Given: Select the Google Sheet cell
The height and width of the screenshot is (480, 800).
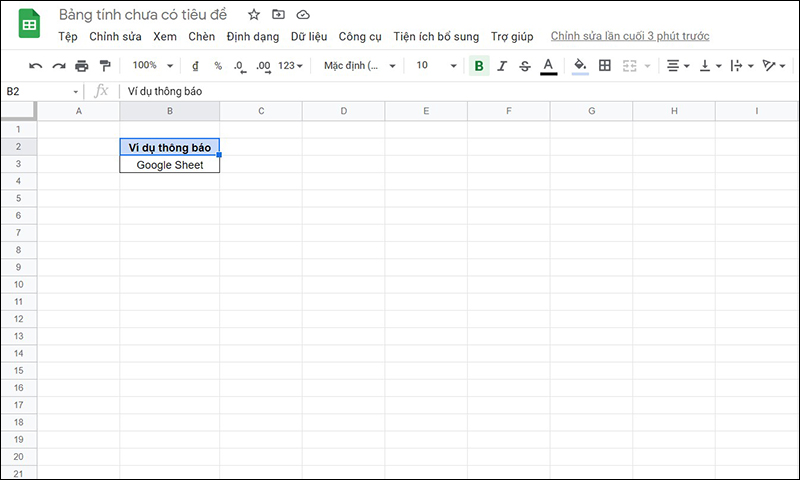Looking at the screenshot, I should click(170, 164).
